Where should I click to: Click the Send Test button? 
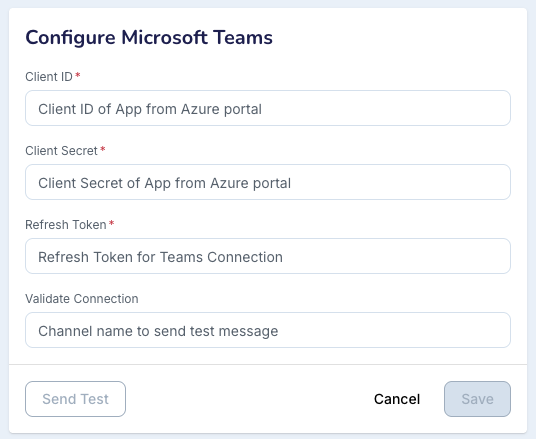pos(76,399)
